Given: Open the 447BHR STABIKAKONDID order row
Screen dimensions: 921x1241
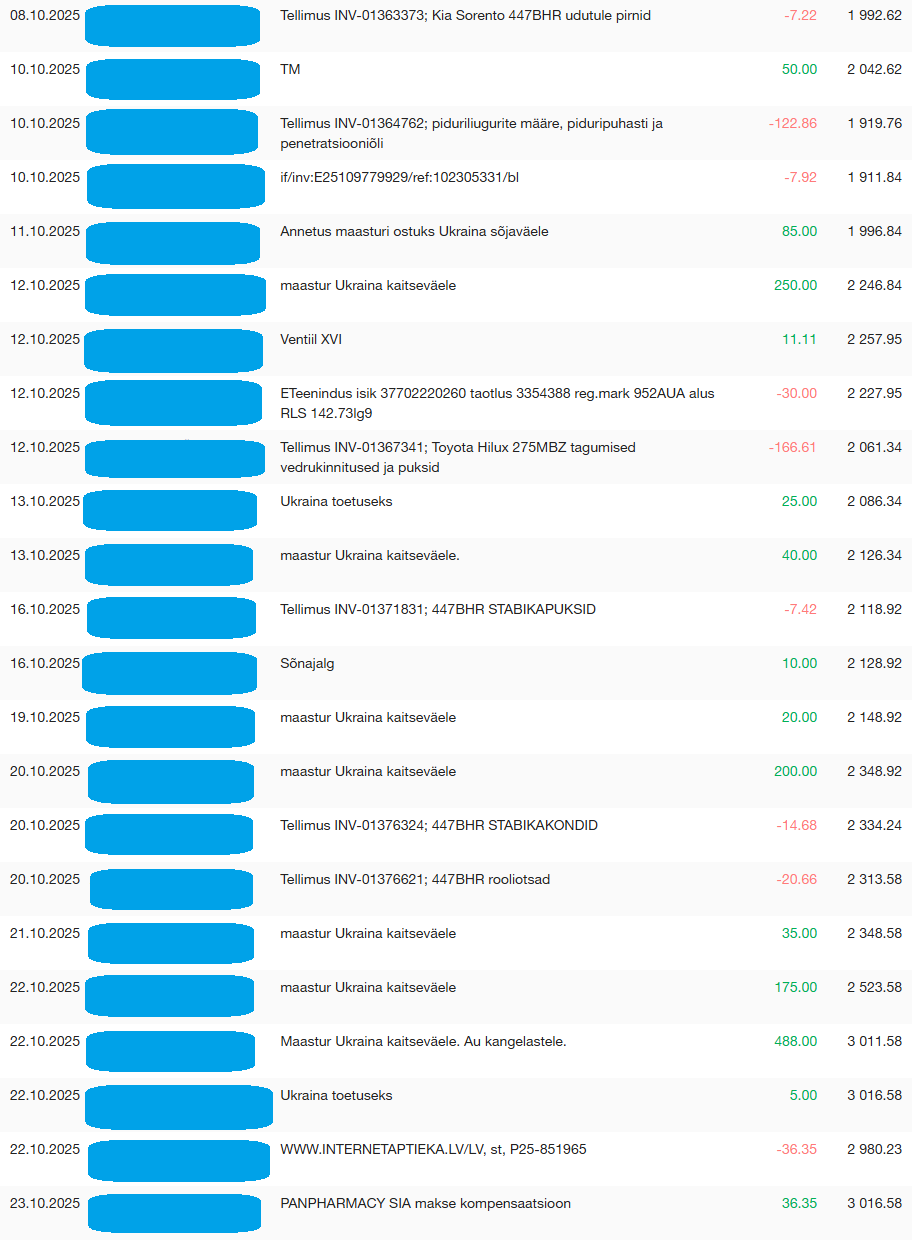Looking at the screenshot, I should pyautogui.click(x=438, y=826).
